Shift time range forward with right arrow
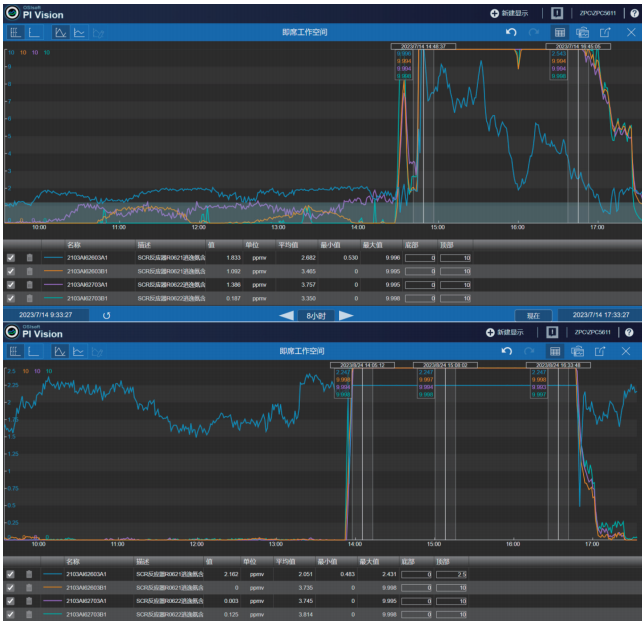 (x=346, y=315)
